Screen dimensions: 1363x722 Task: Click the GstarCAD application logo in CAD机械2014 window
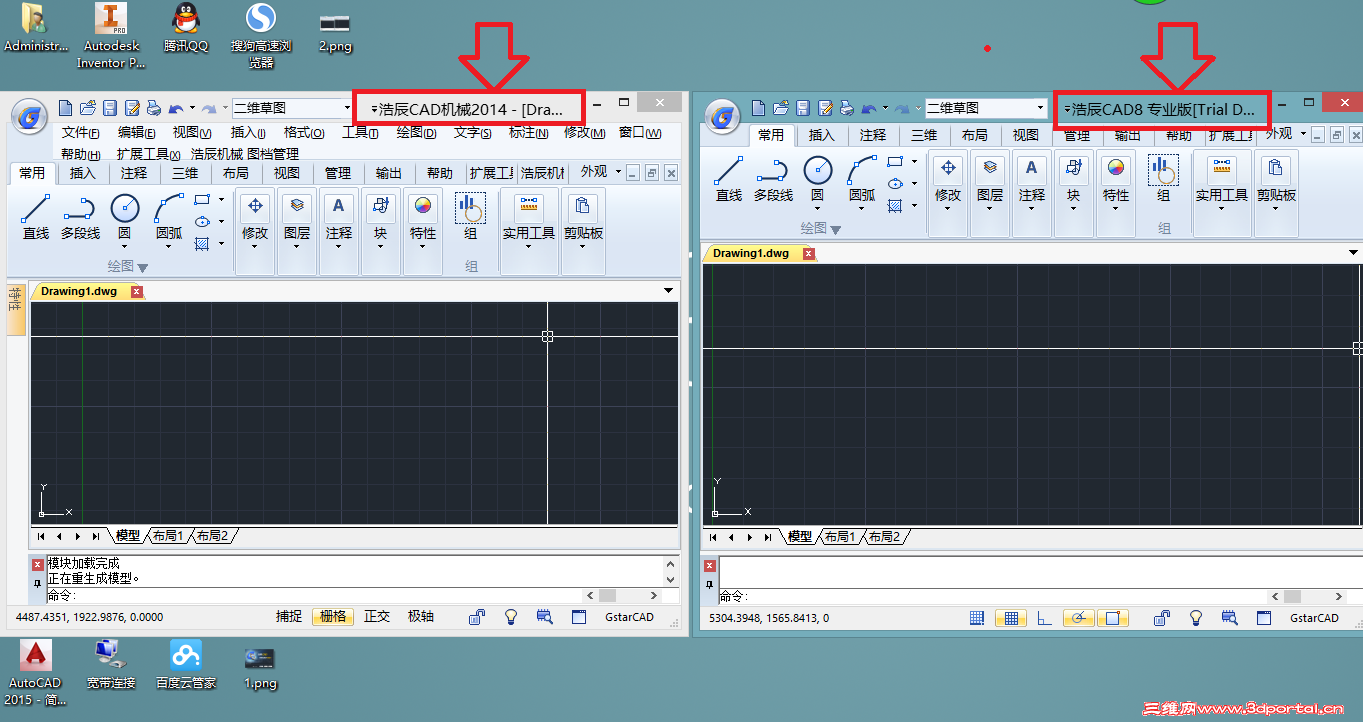click(31, 115)
